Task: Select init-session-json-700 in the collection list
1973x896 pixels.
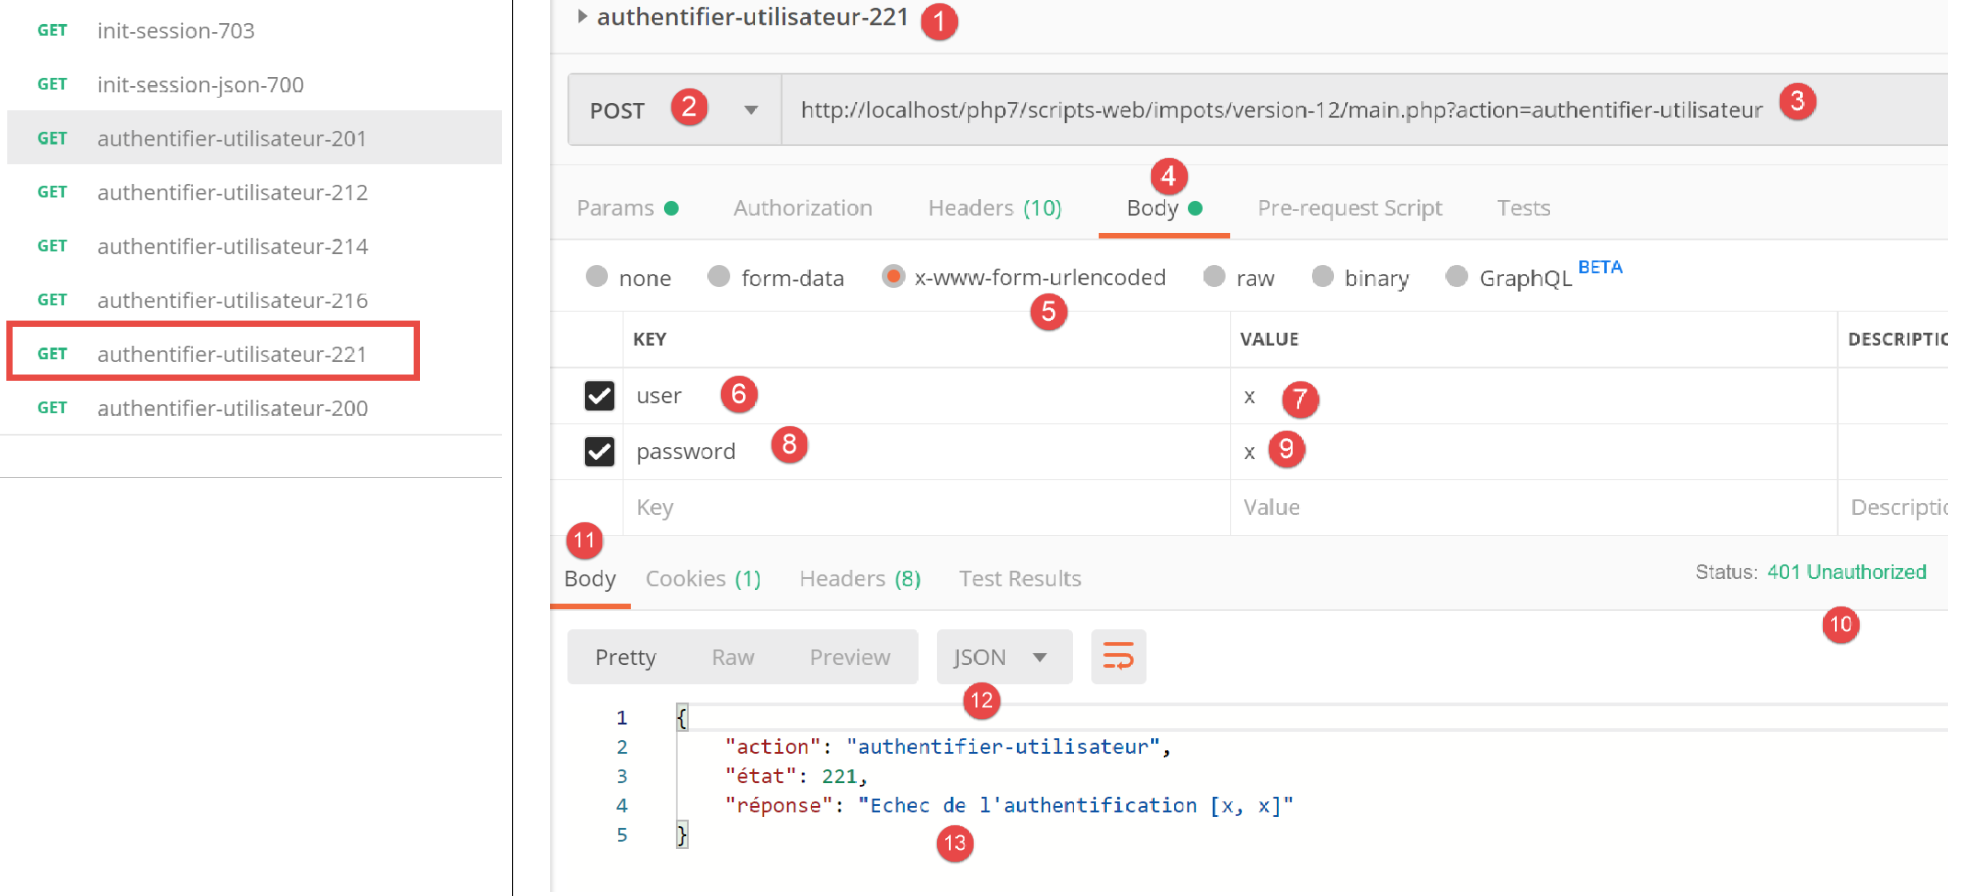Action: [x=200, y=85]
